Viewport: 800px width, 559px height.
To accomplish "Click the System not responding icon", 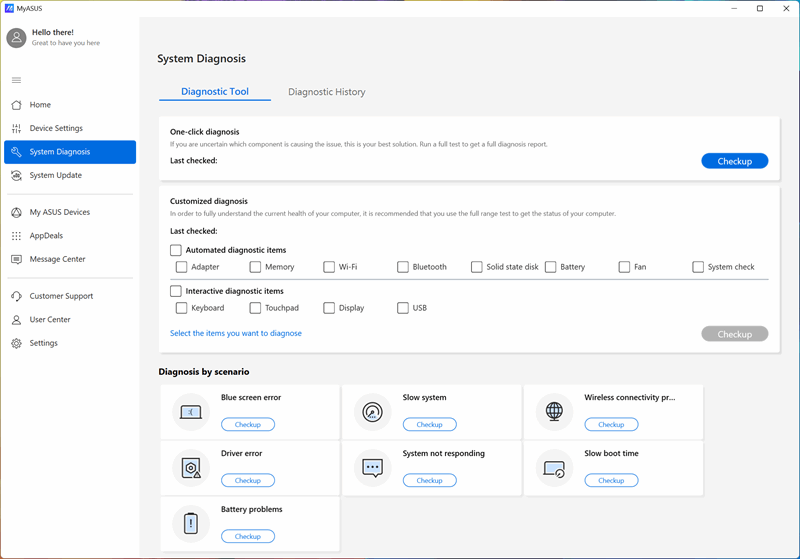I will point(372,468).
